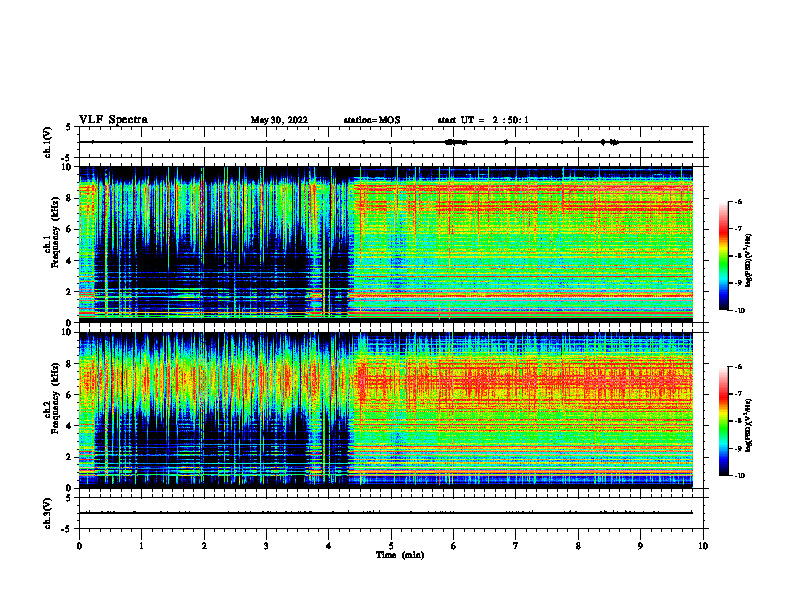
Task: Click inside the ch.2 spectrogram panel
Action: 386,410
